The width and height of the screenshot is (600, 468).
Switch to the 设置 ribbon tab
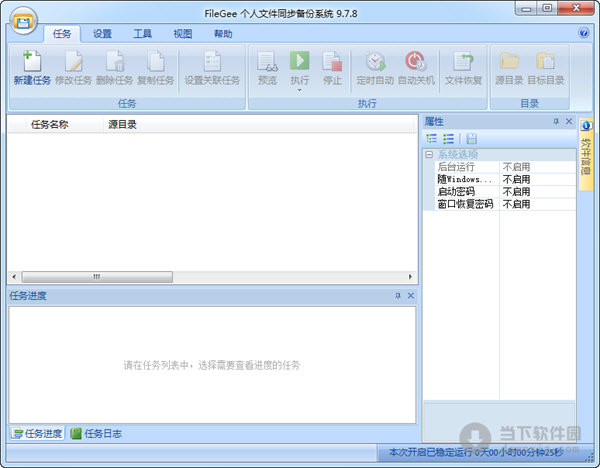[102, 34]
